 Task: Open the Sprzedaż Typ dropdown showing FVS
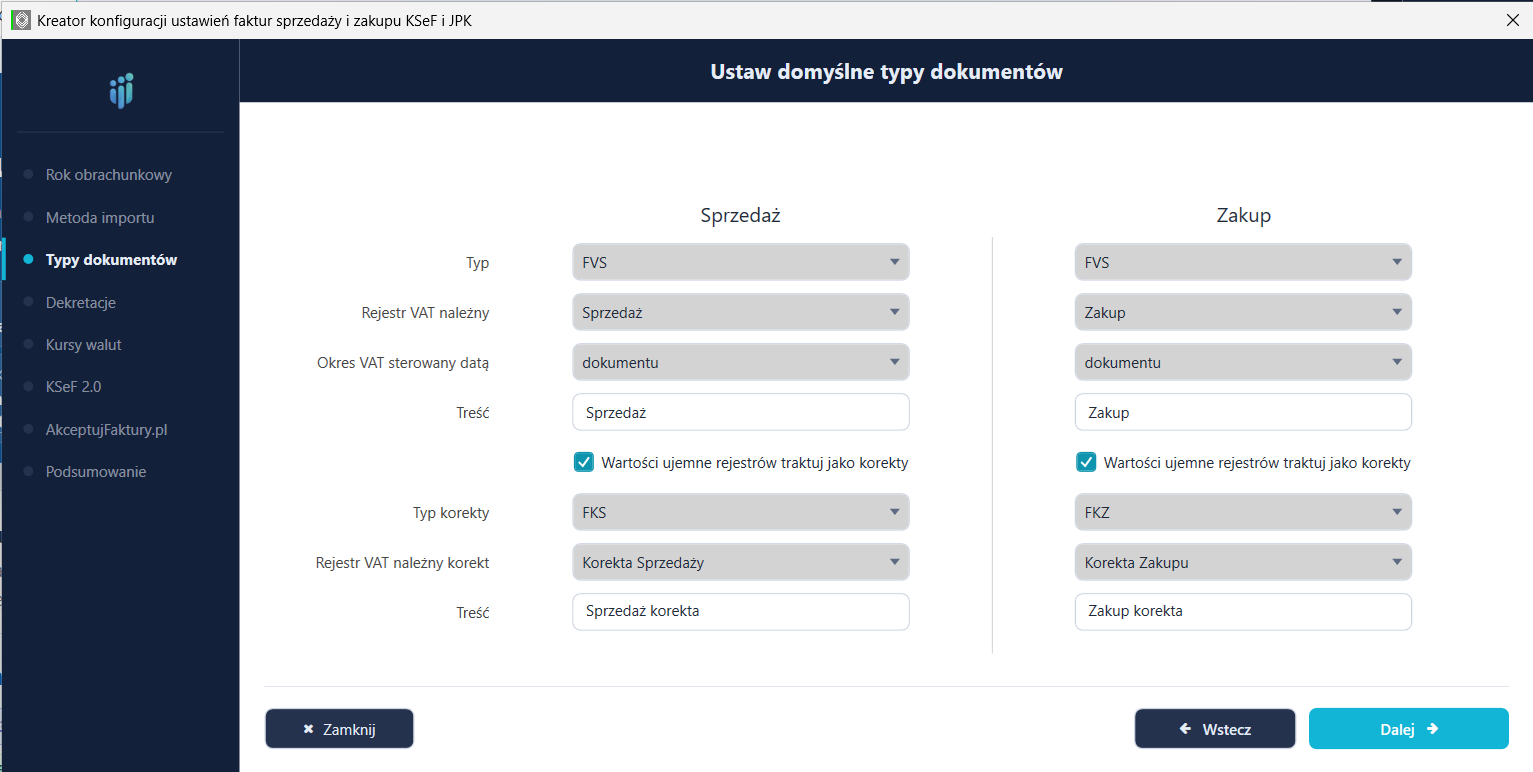(x=741, y=262)
